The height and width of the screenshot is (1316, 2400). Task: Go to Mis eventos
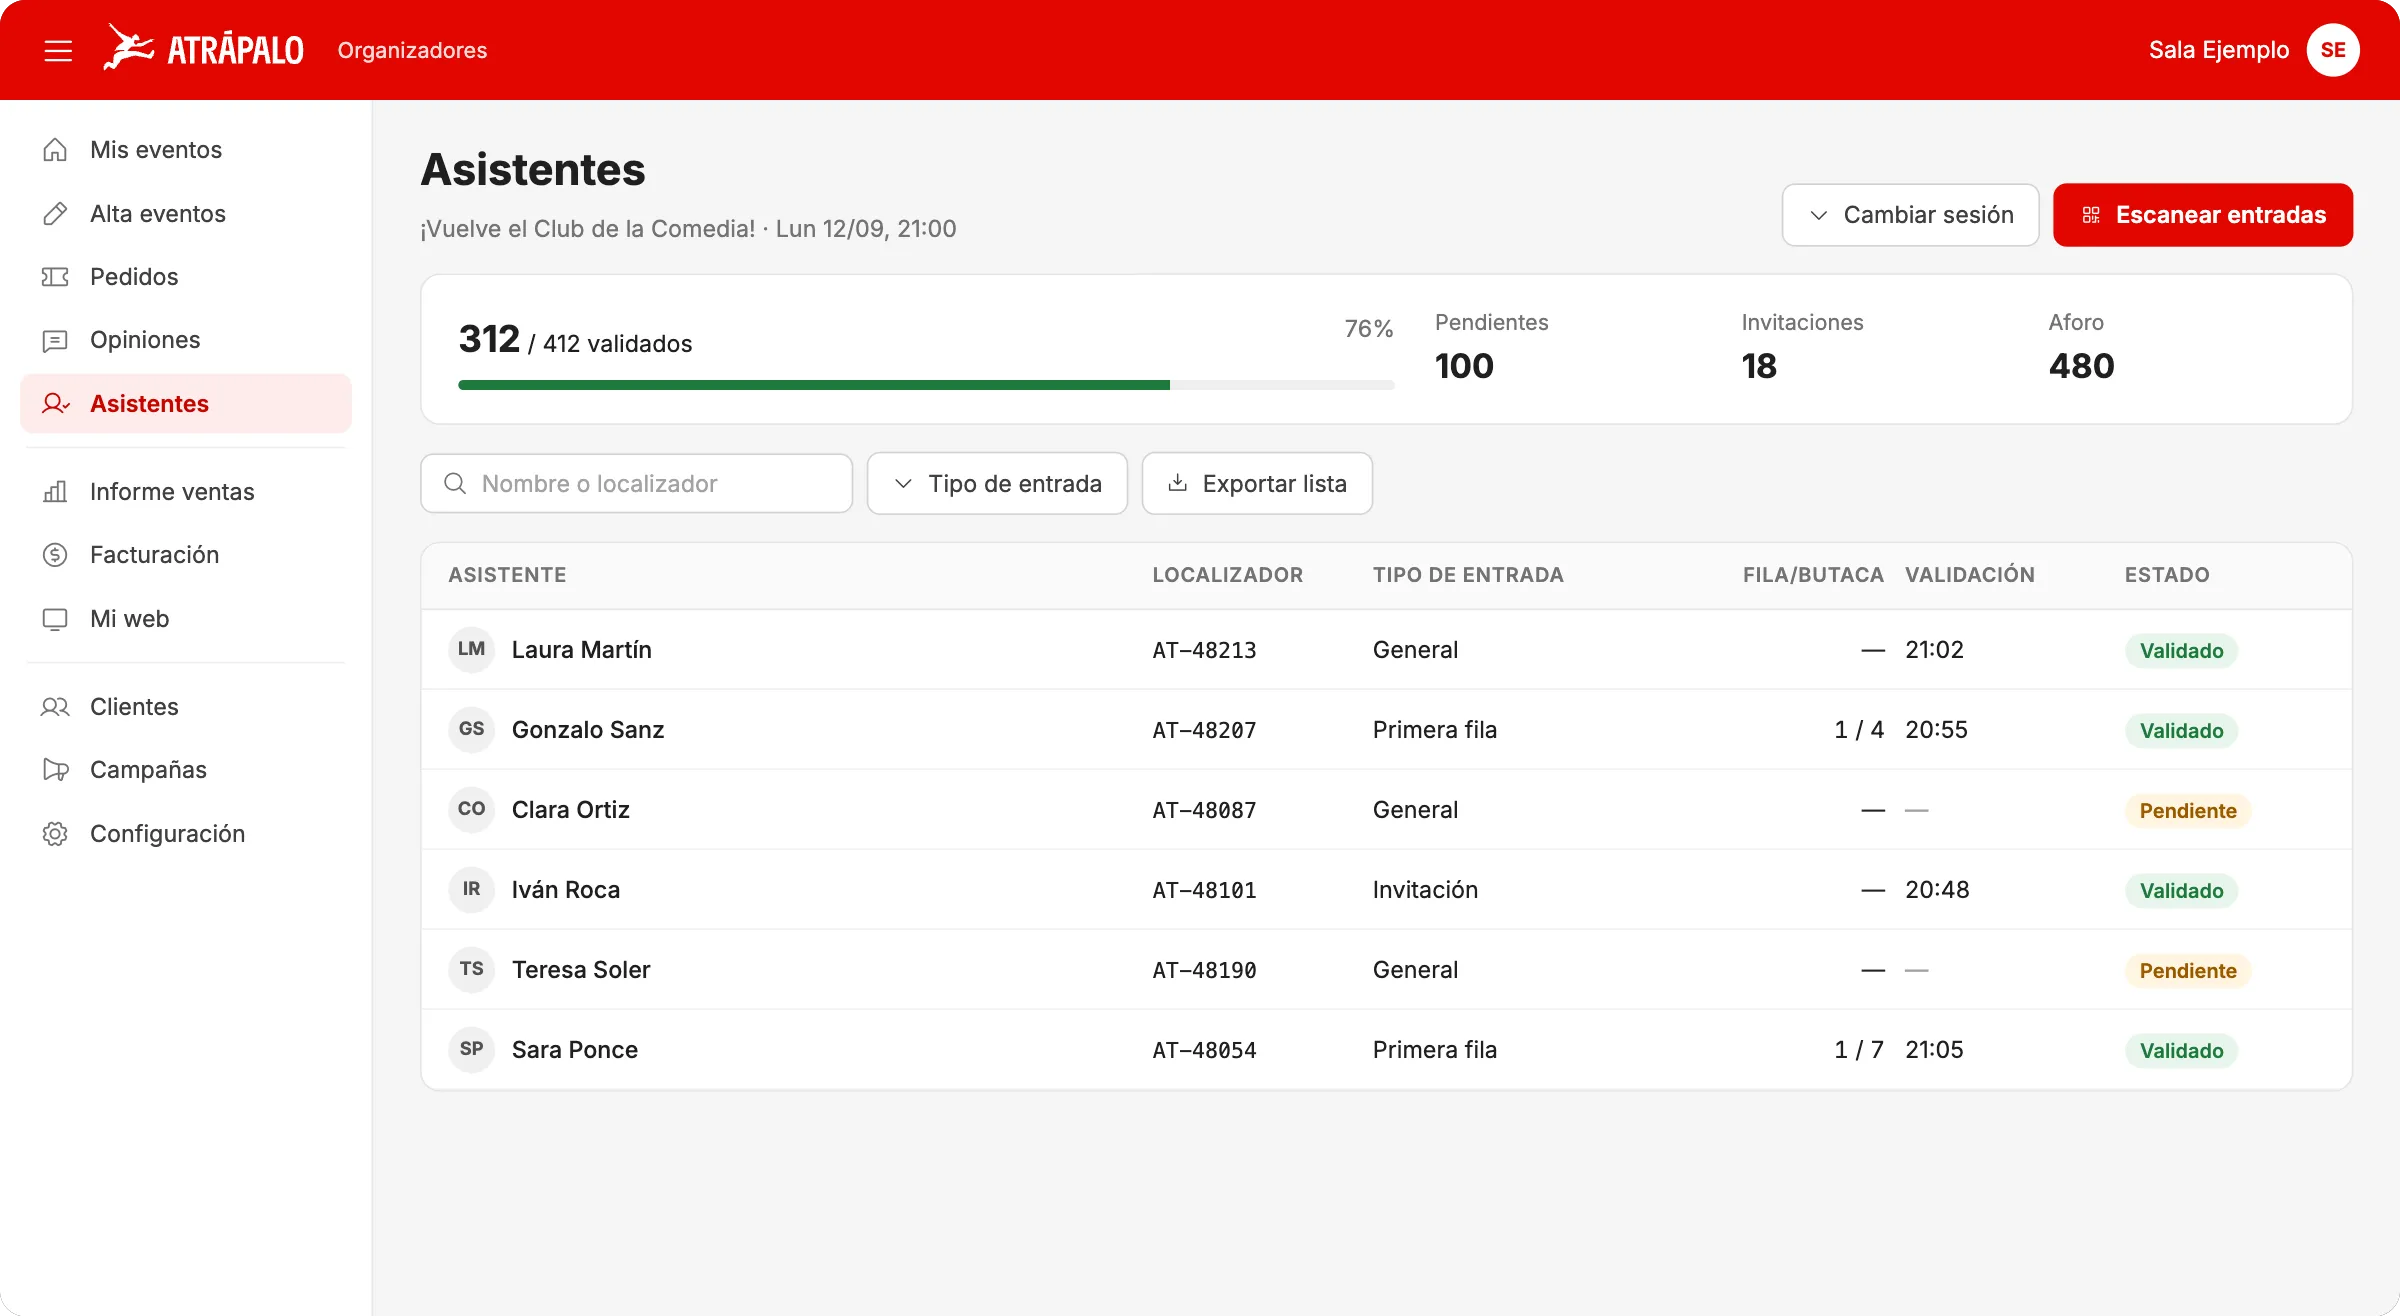(x=186, y=150)
